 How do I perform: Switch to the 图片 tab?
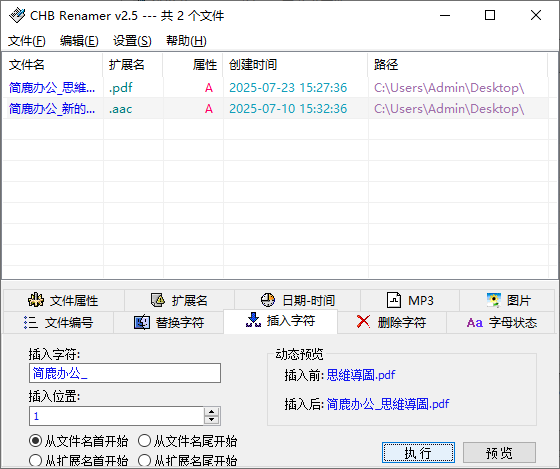(508, 300)
